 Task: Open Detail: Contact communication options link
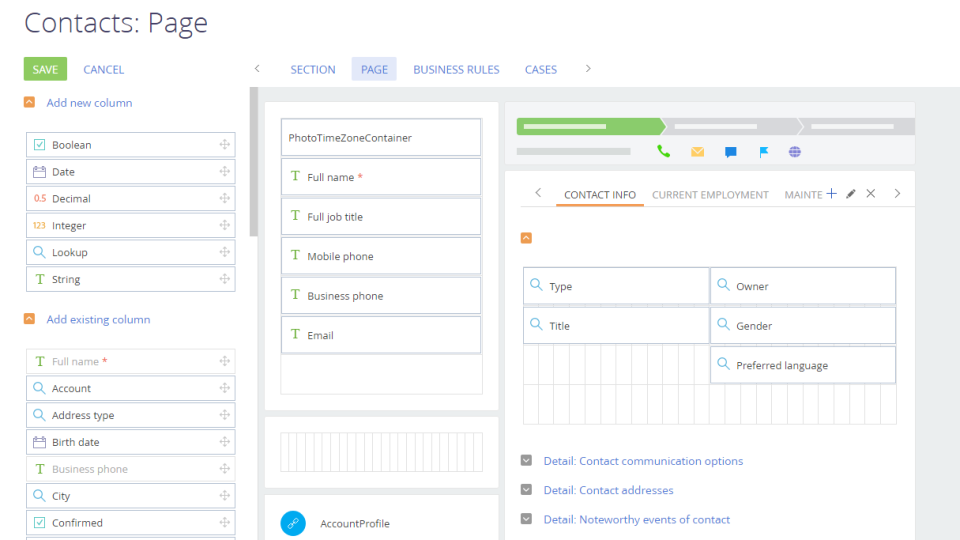[643, 461]
